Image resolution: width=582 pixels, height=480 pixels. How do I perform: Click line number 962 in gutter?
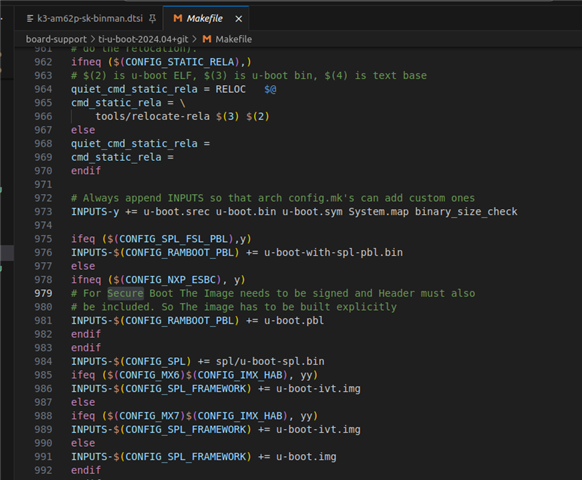[x=43, y=62]
